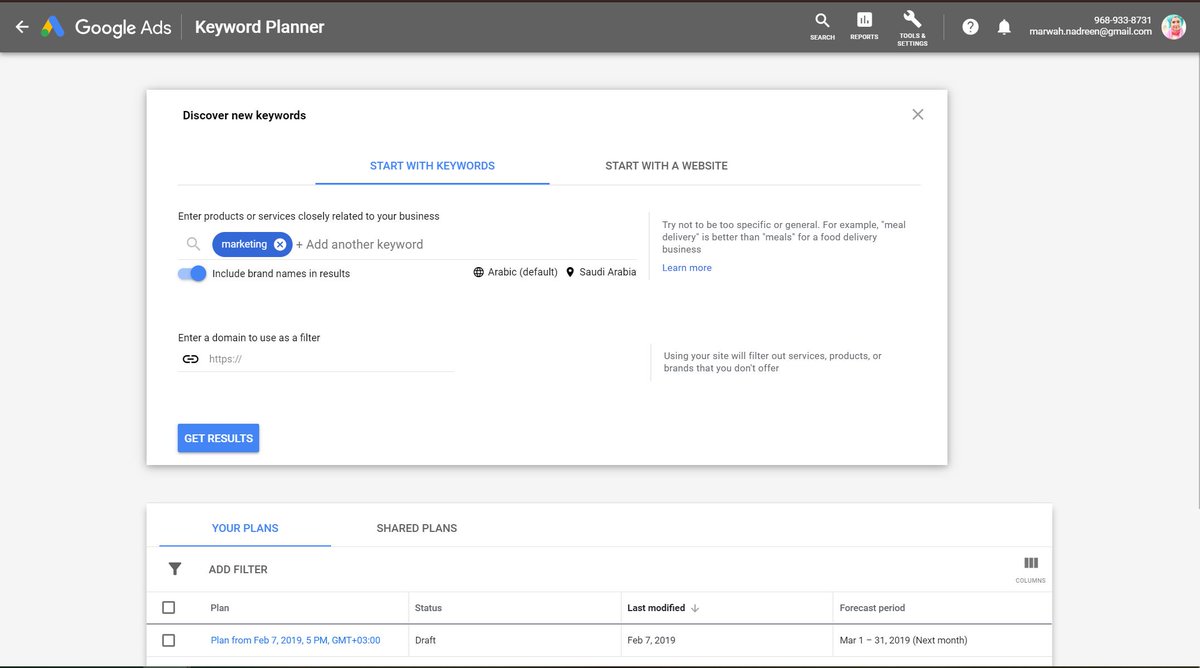1200x668 pixels.
Task: Click account number 968-933-8731
Action: point(1122,20)
